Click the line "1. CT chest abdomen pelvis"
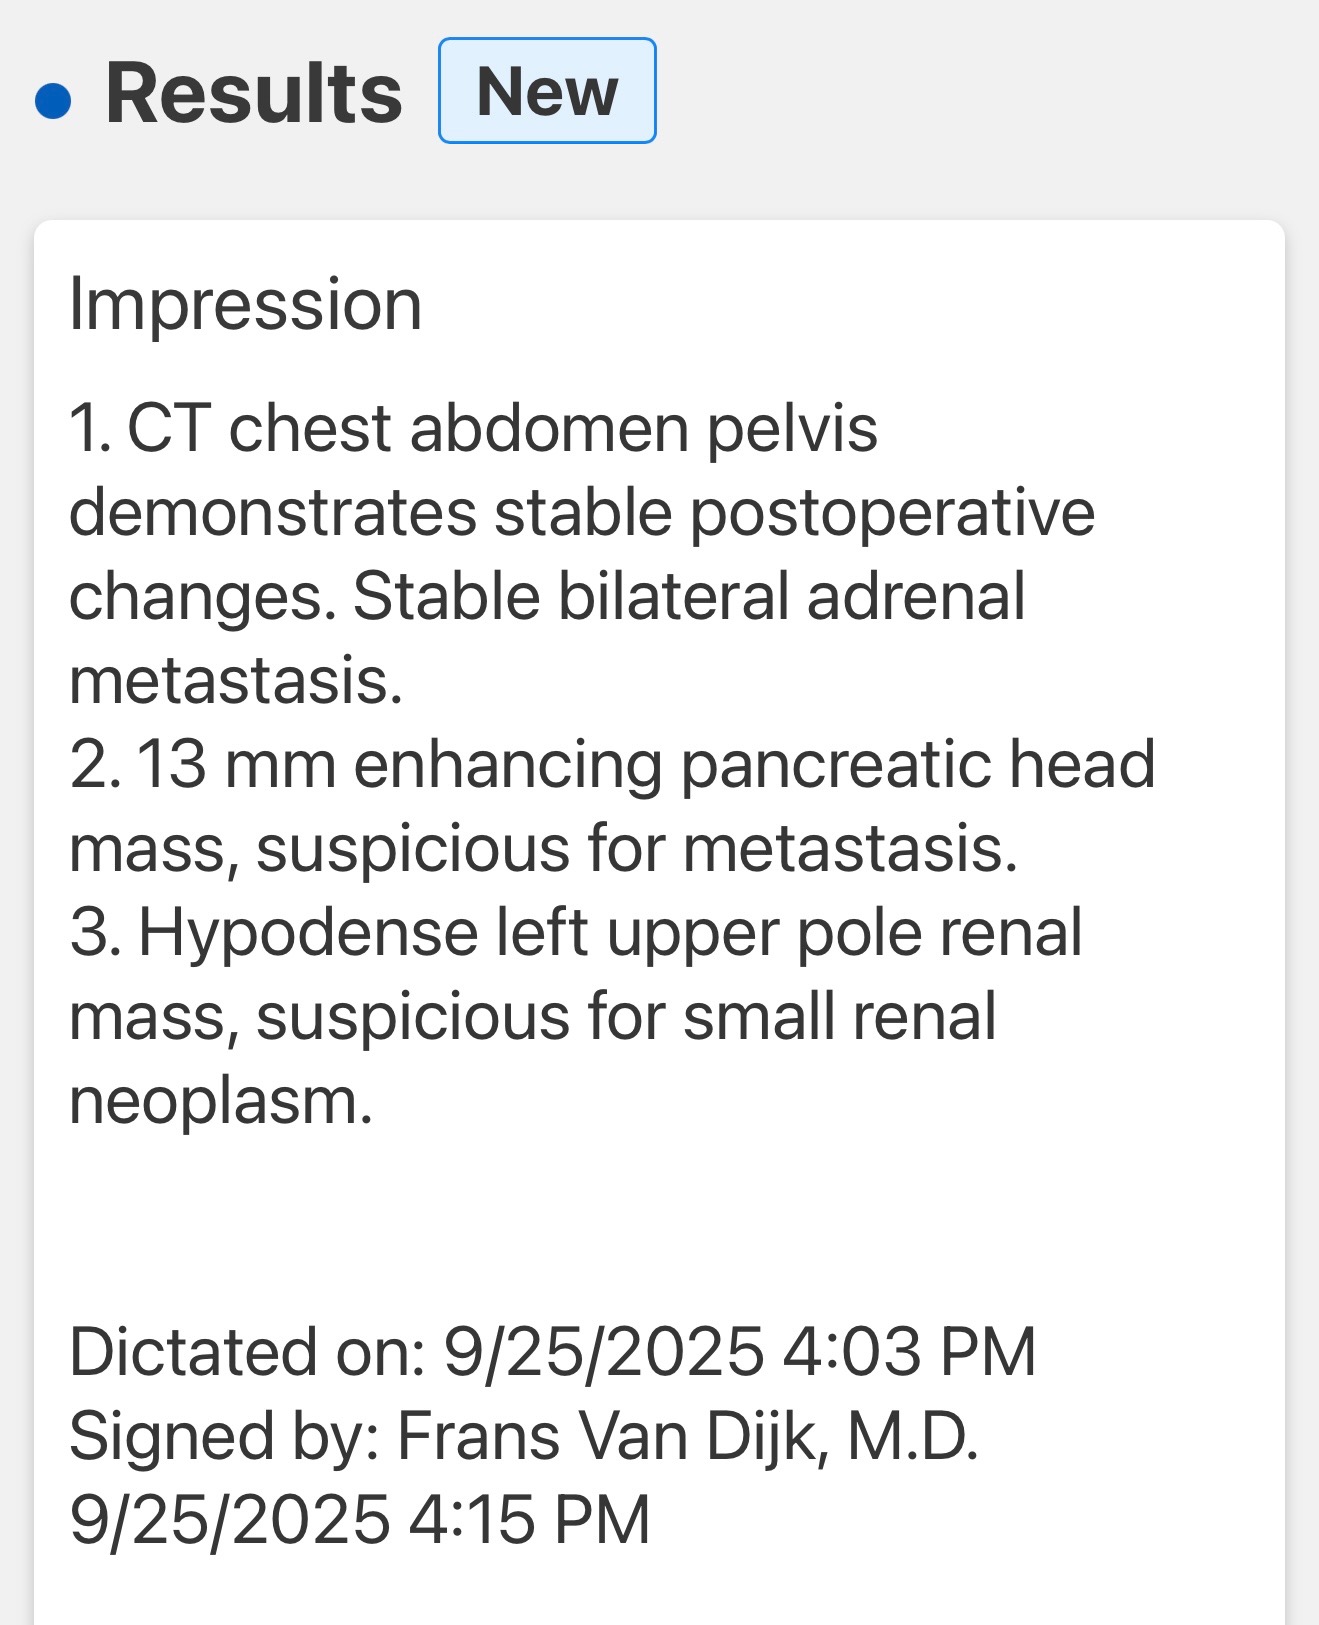The image size is (1319, 1625). [473, 429]
